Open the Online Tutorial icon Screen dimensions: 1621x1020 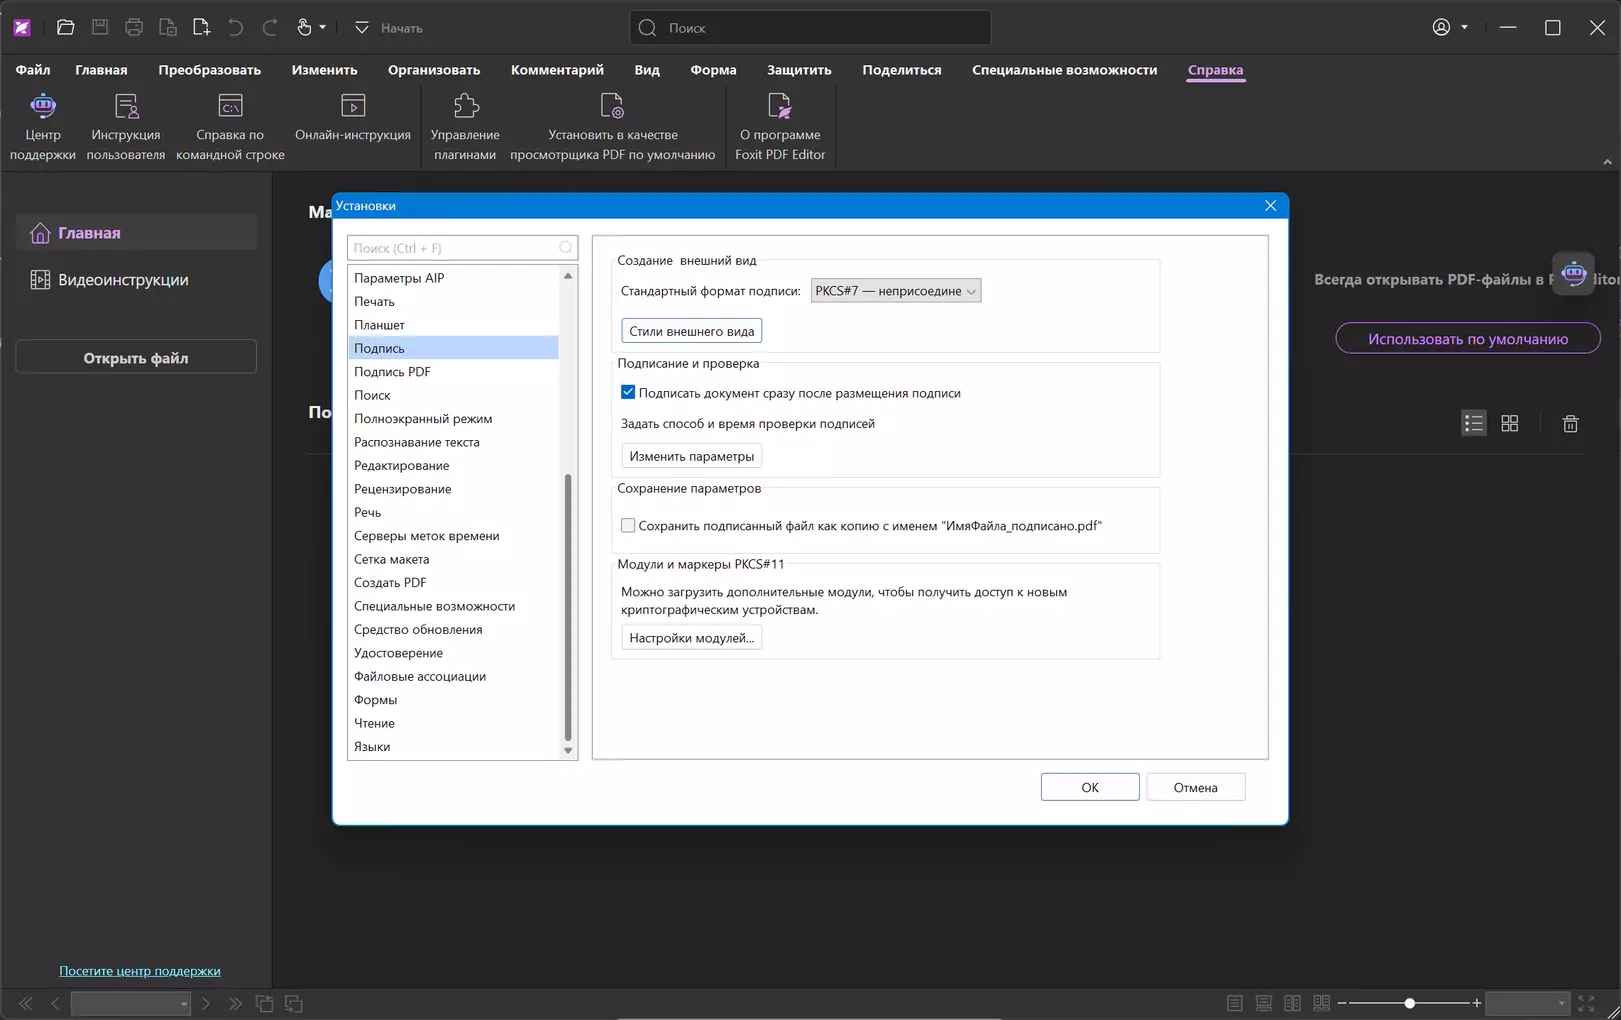point(353,106)
